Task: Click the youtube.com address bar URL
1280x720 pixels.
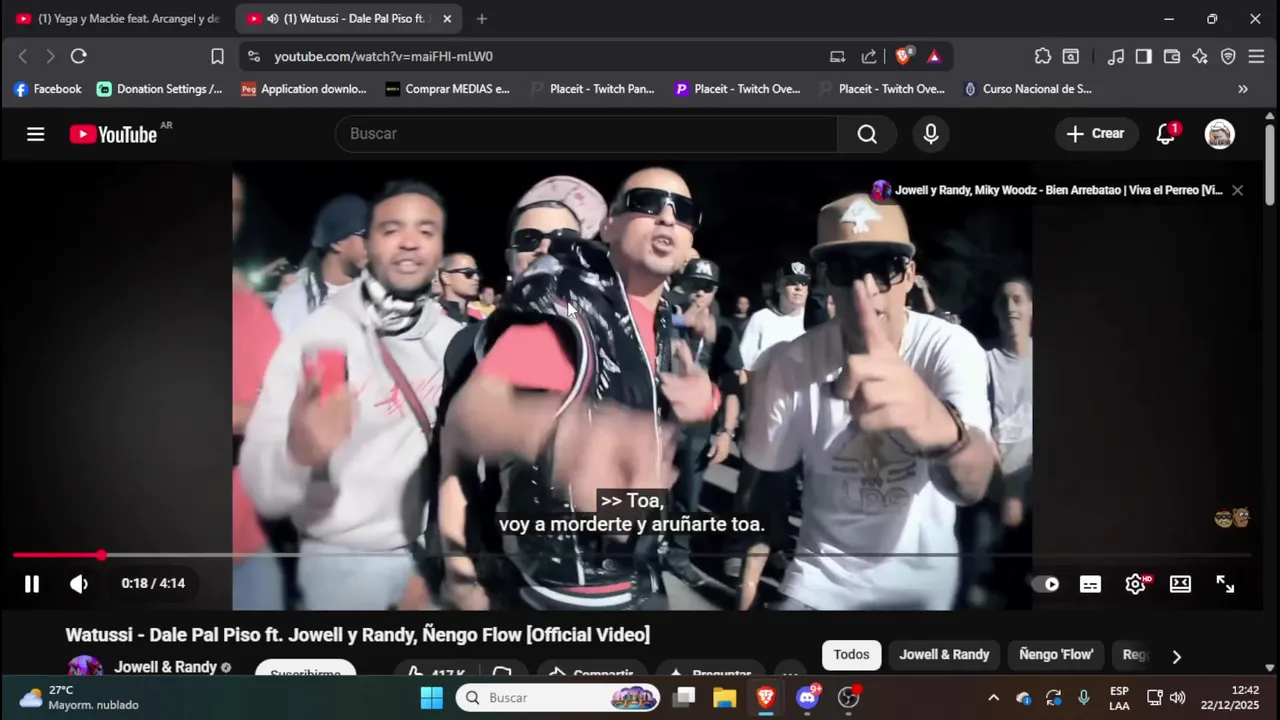Action: tap(384, 57)
